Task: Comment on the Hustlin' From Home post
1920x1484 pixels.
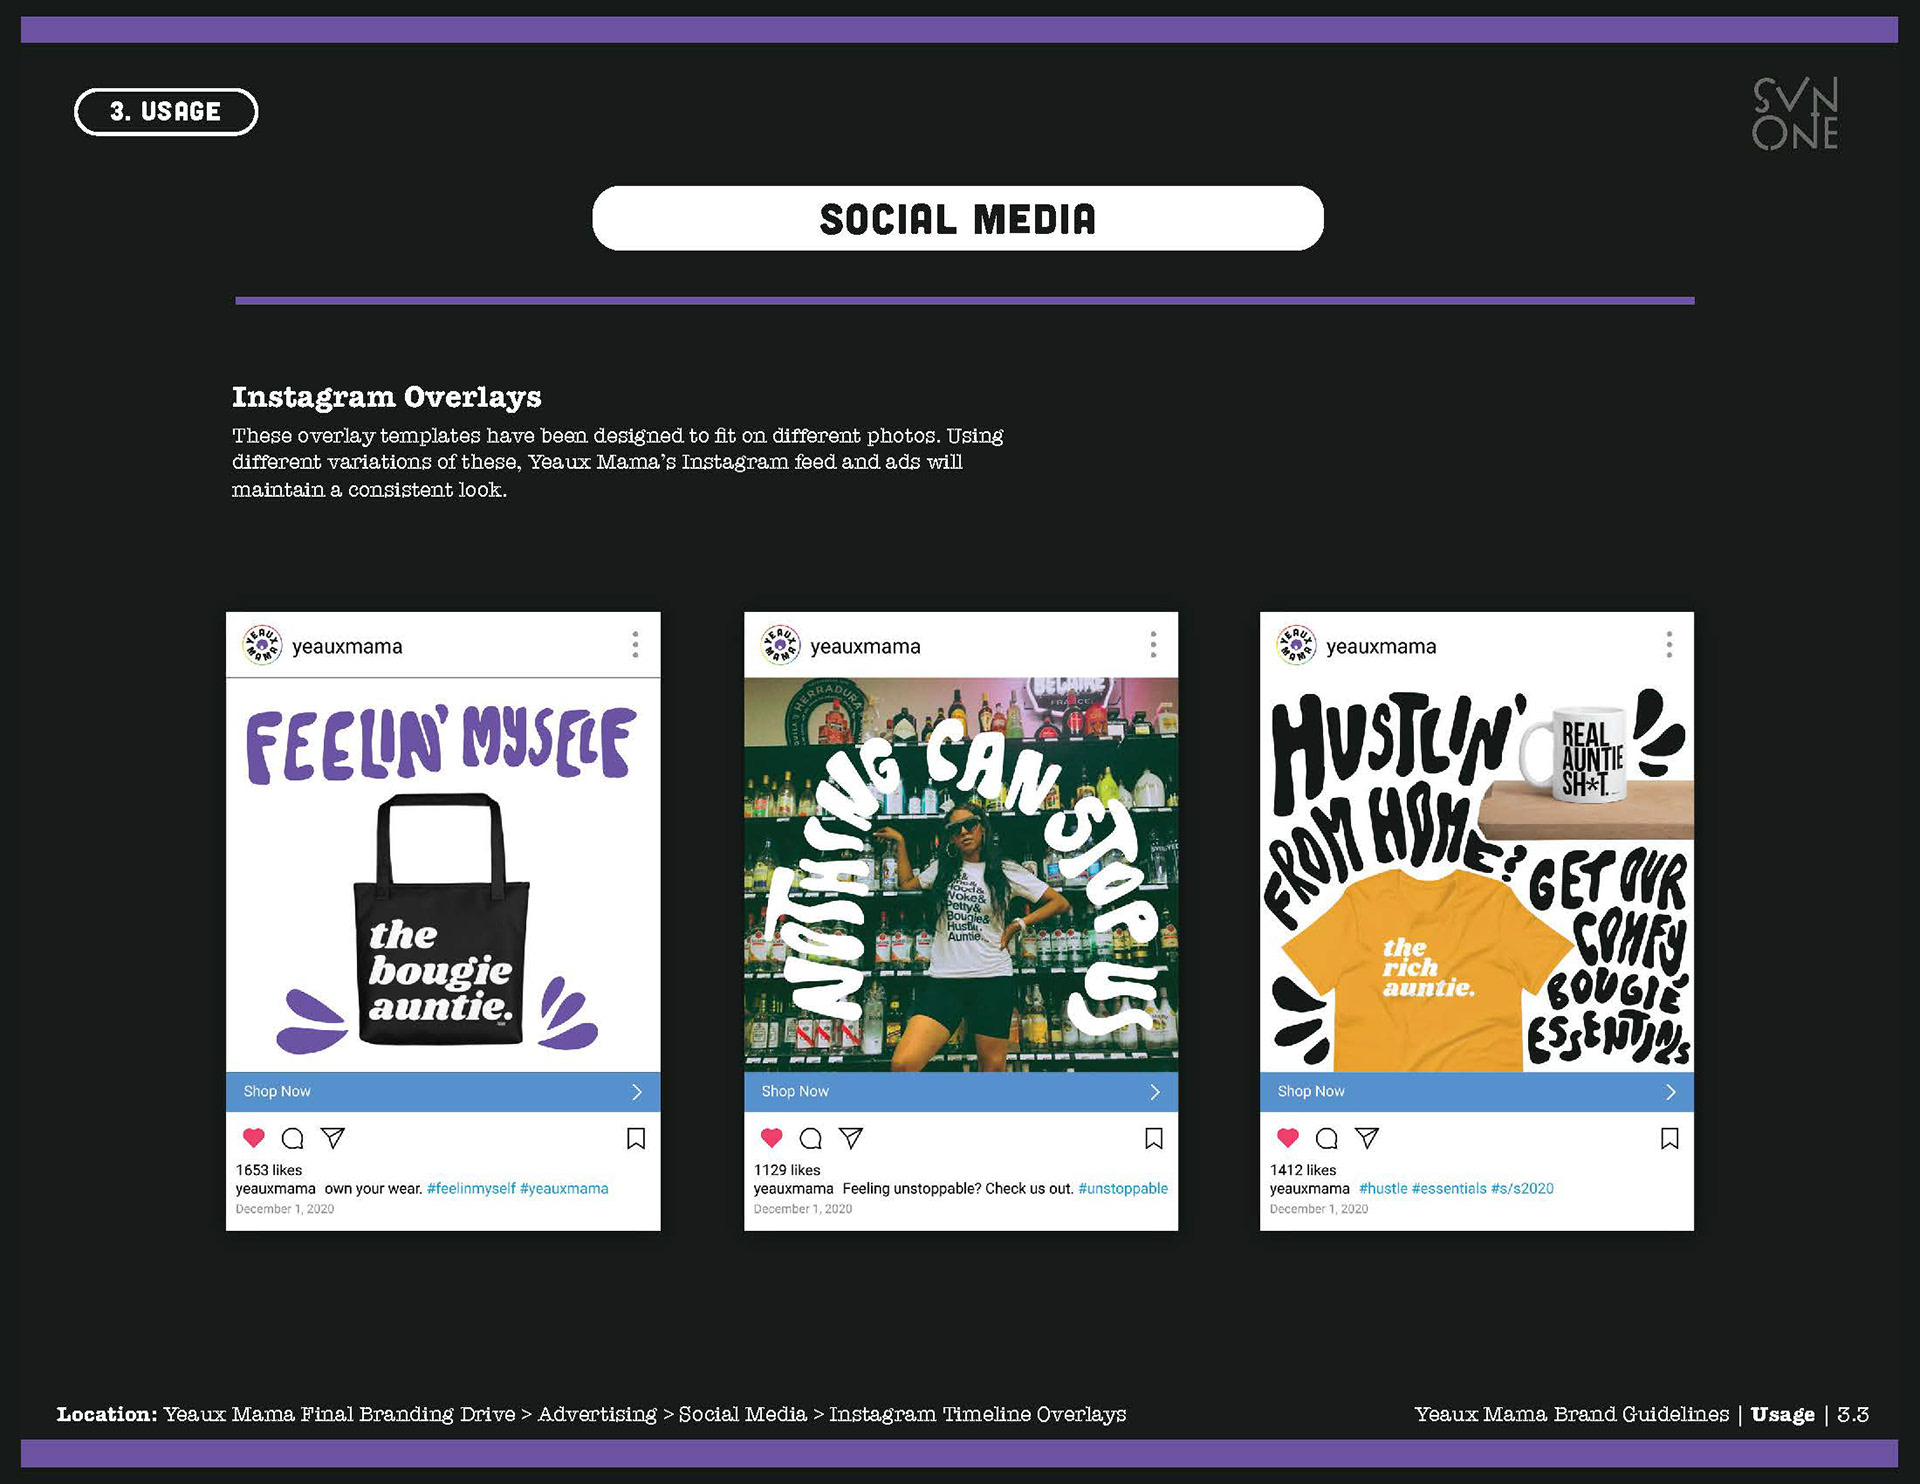Action: click(x=1327, y=1138)
